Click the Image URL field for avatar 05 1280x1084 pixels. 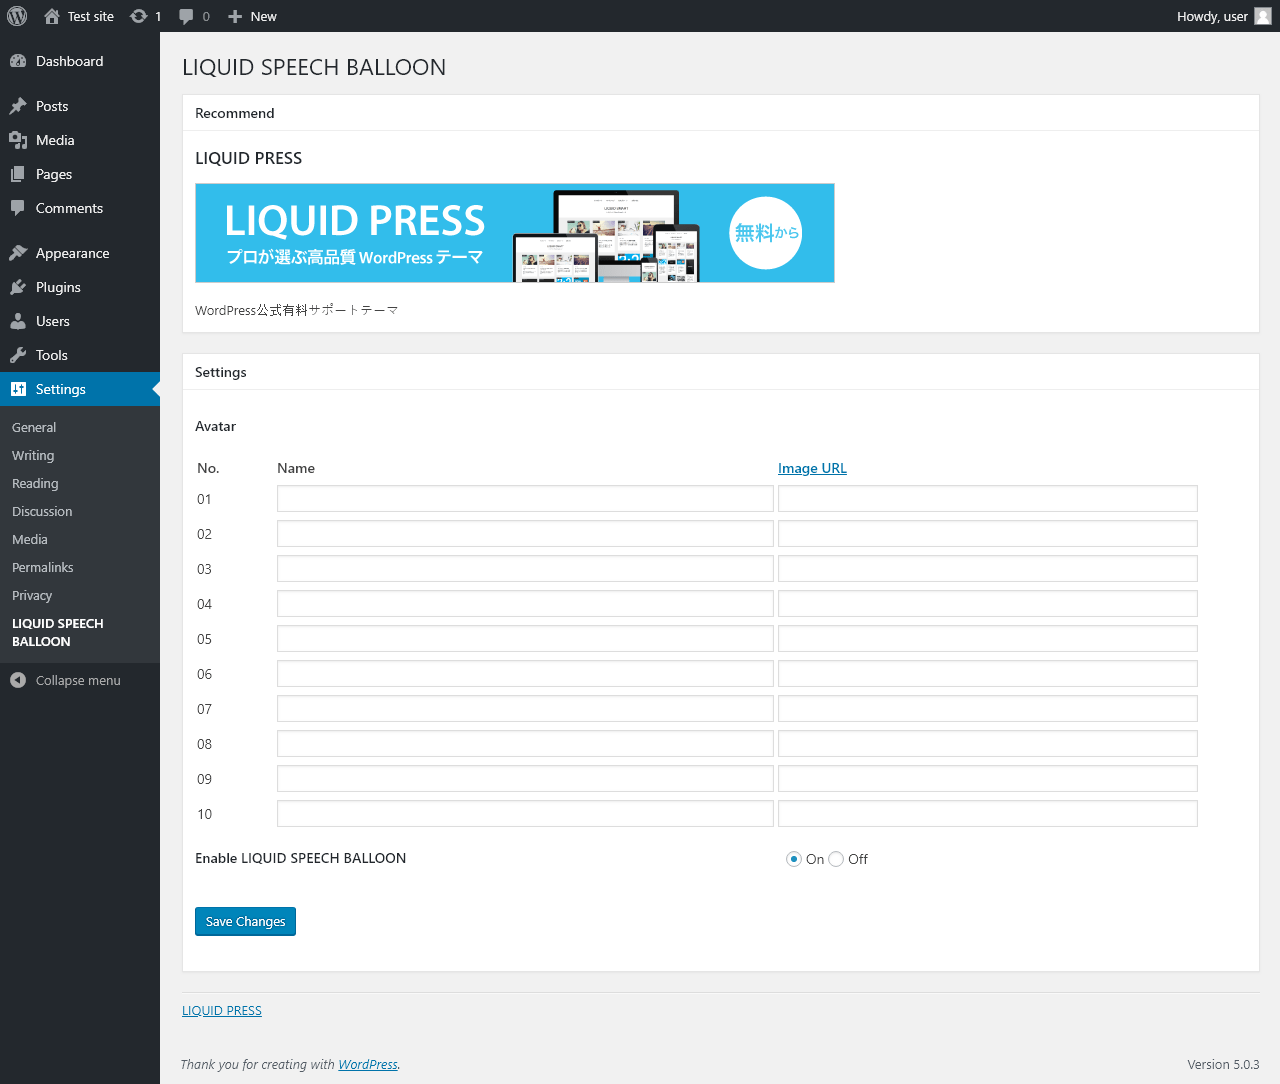988,639
